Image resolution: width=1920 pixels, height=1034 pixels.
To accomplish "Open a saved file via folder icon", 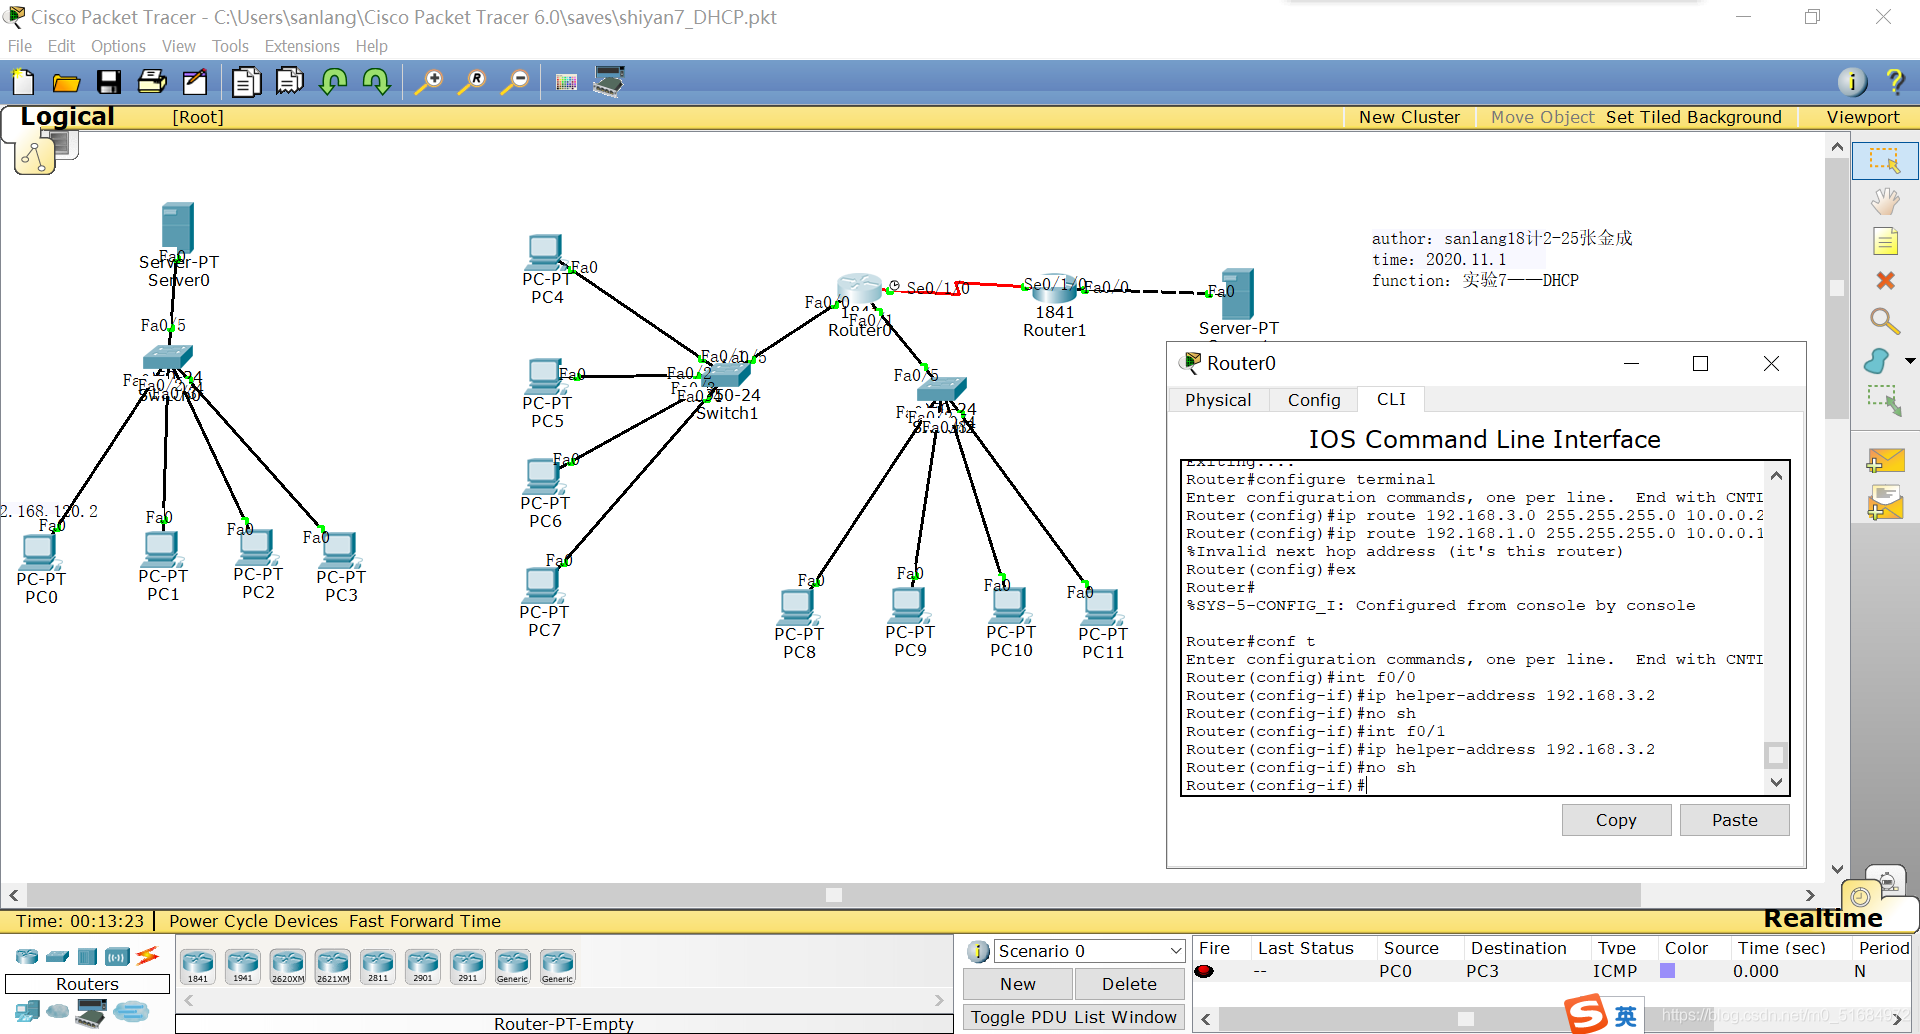I will pyautogui.click(x=66, y=82).
